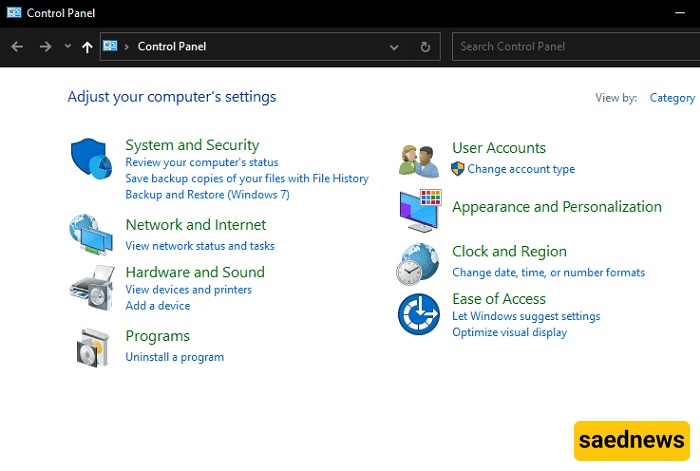Image resolution: width=700 pixels, height=471 pixels.
Task: Open Programs category heading
Action: point(158,336)
